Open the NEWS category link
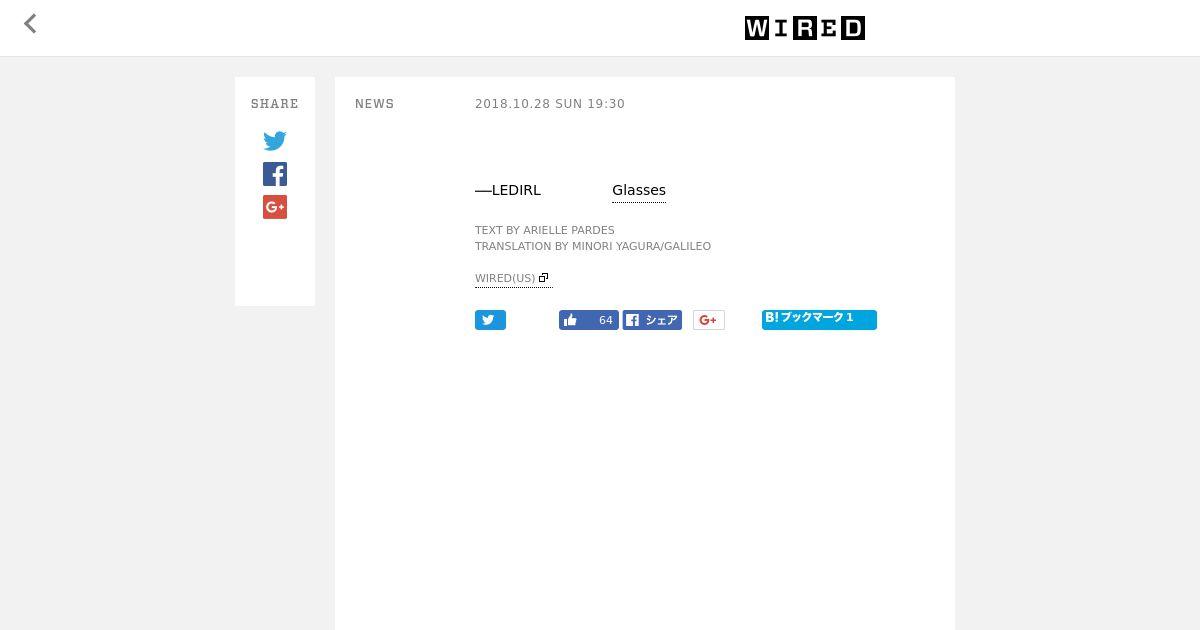Screen dimensions: 1200x630 [x=375, y=104]
